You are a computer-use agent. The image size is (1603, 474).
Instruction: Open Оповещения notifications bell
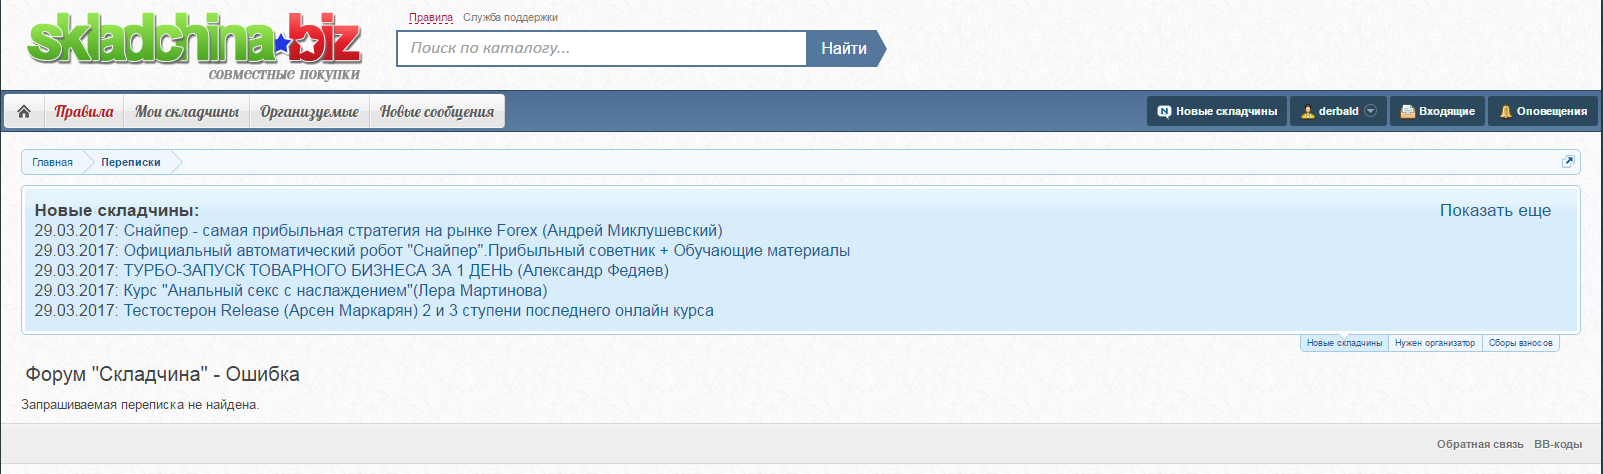1543,112
